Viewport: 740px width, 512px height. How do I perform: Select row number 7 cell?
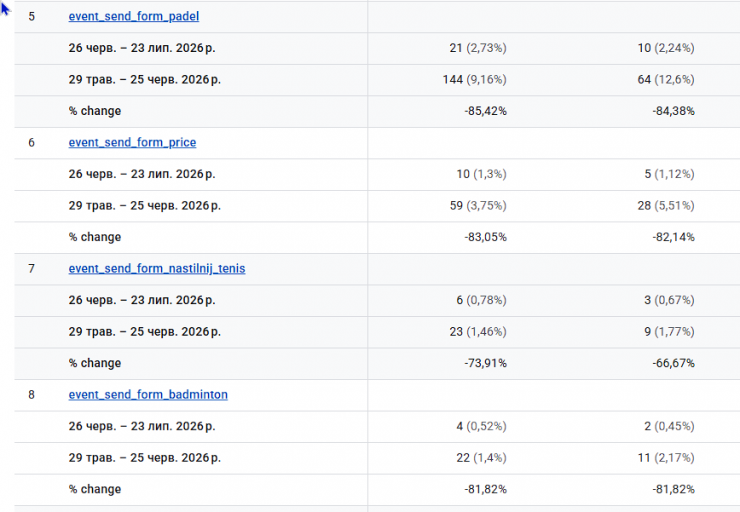coord(32,269)
